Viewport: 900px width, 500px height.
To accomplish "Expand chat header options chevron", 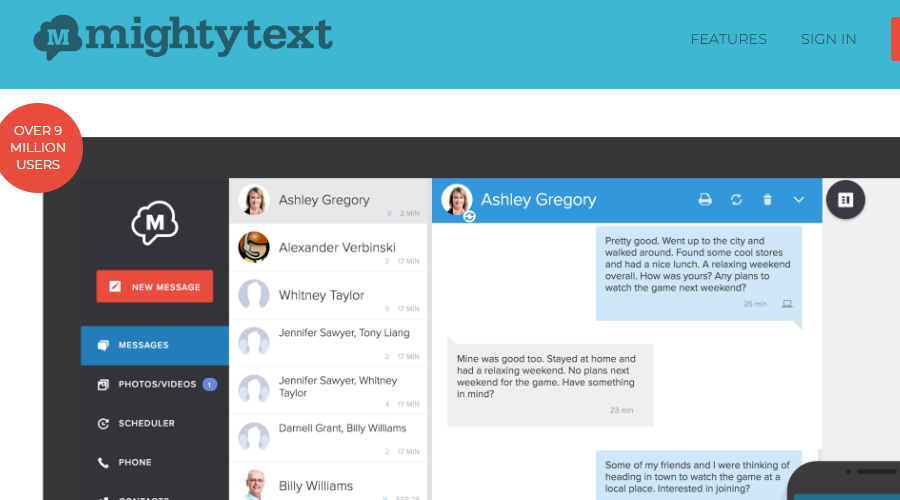I will (798, 200).
